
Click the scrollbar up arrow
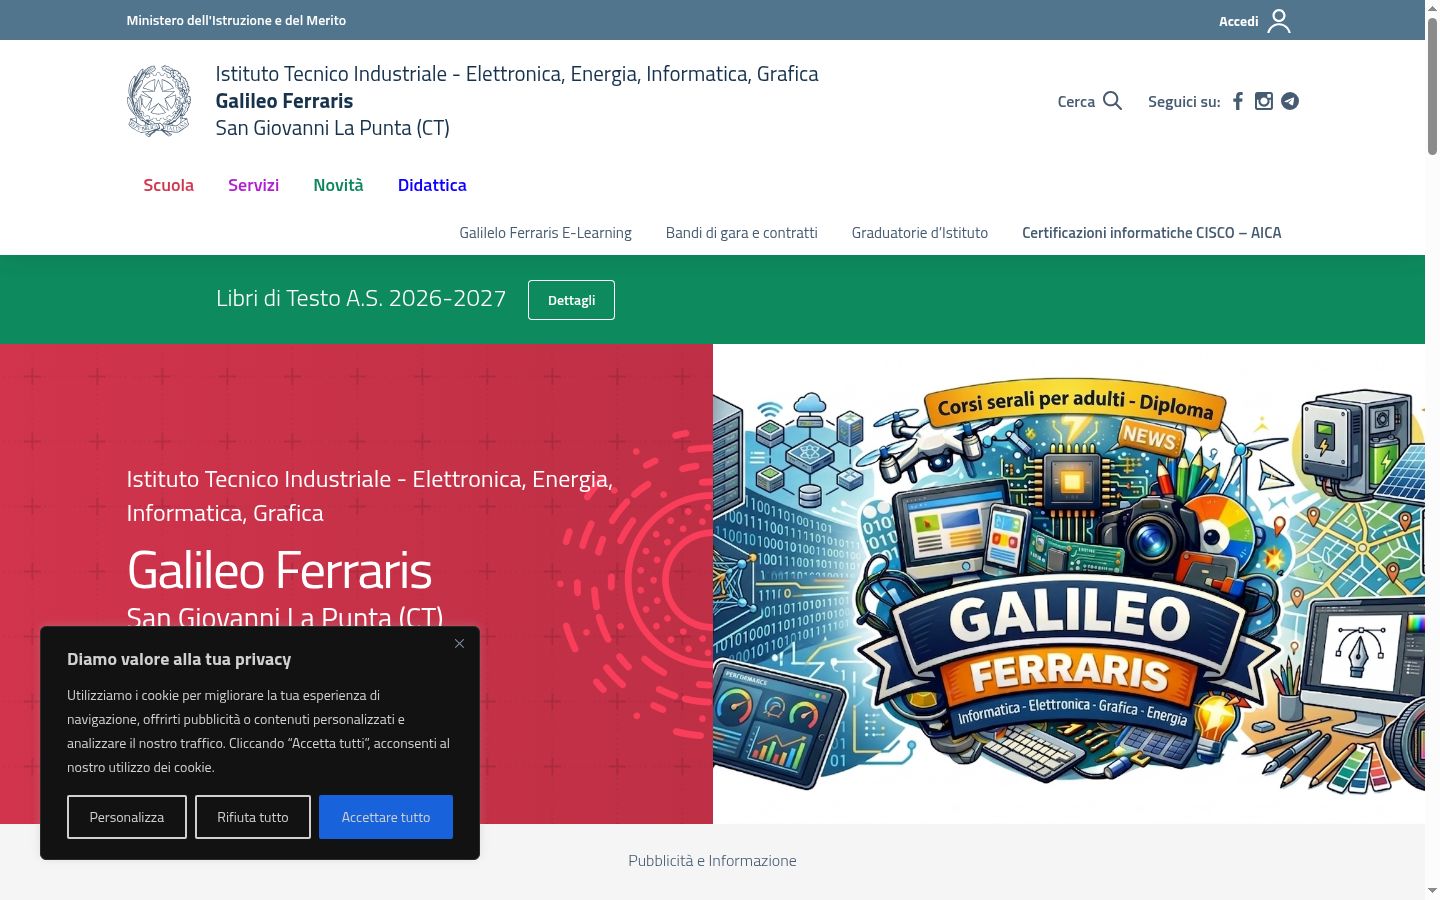pos(1432,7)
